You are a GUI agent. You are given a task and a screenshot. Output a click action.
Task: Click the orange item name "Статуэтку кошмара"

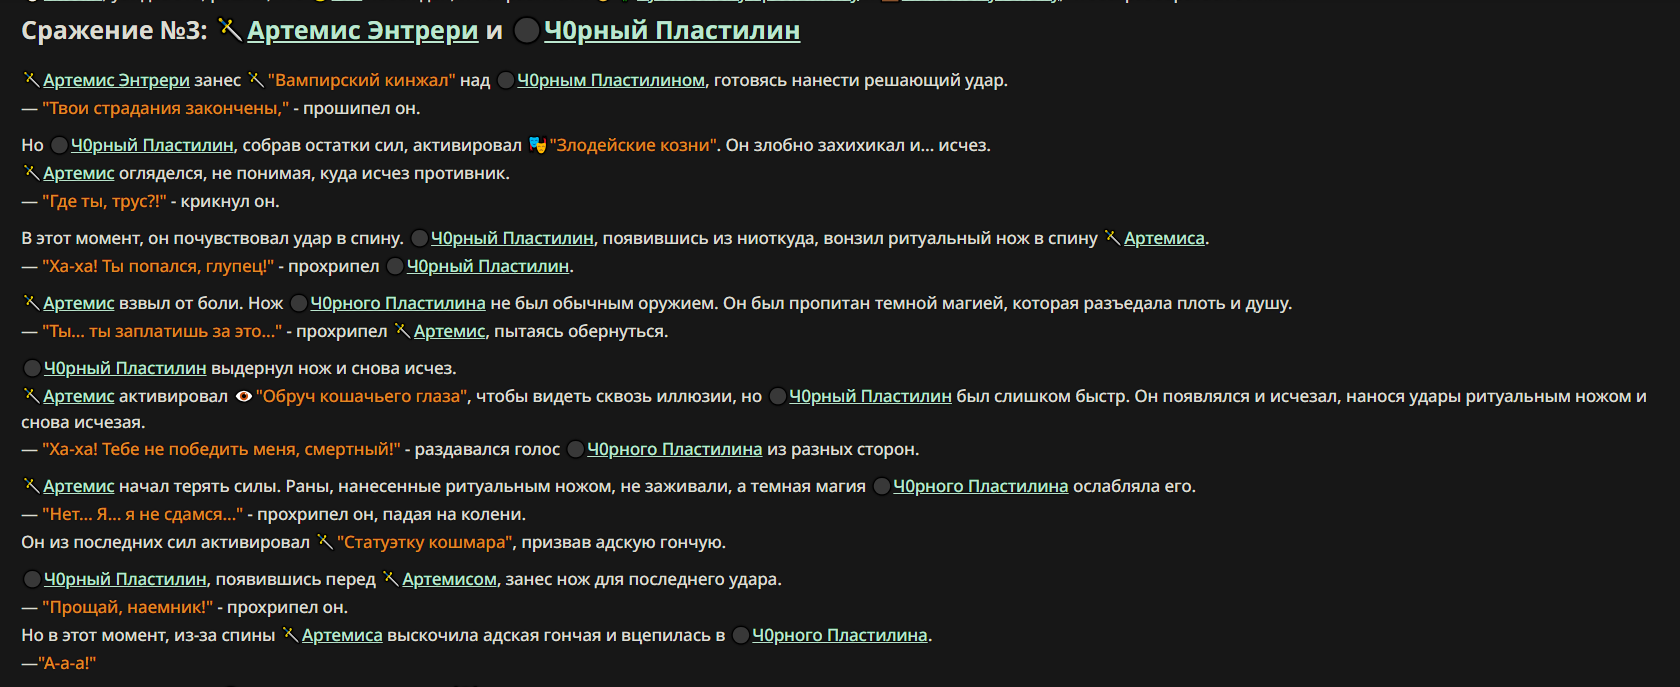[x=426, y=542]
